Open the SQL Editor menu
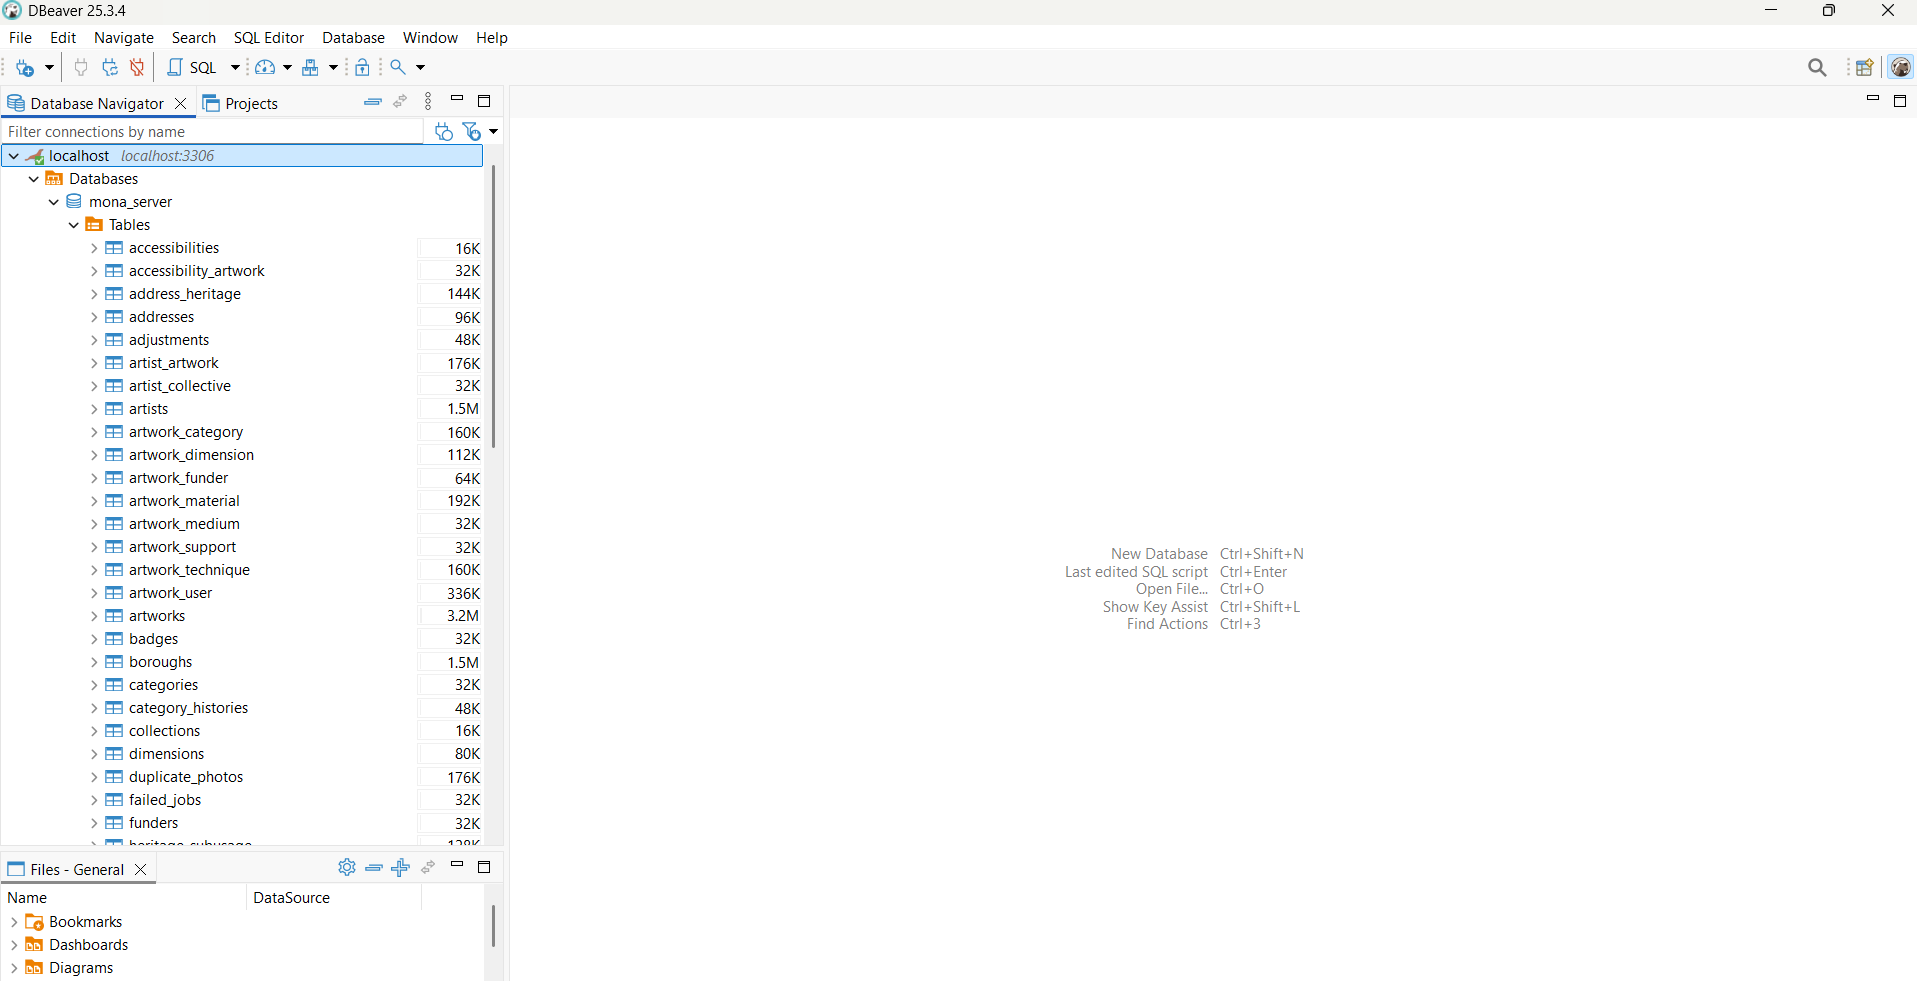 pyautogui.click(x=268, y=38)
